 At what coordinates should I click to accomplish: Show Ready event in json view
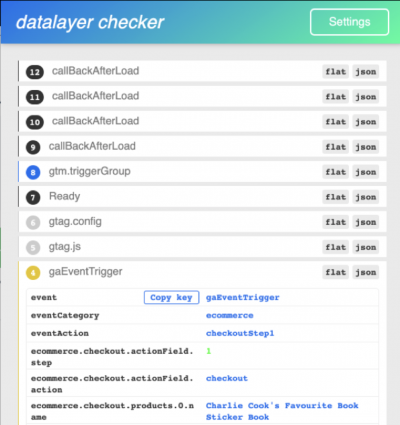click(x=366, y=197)
